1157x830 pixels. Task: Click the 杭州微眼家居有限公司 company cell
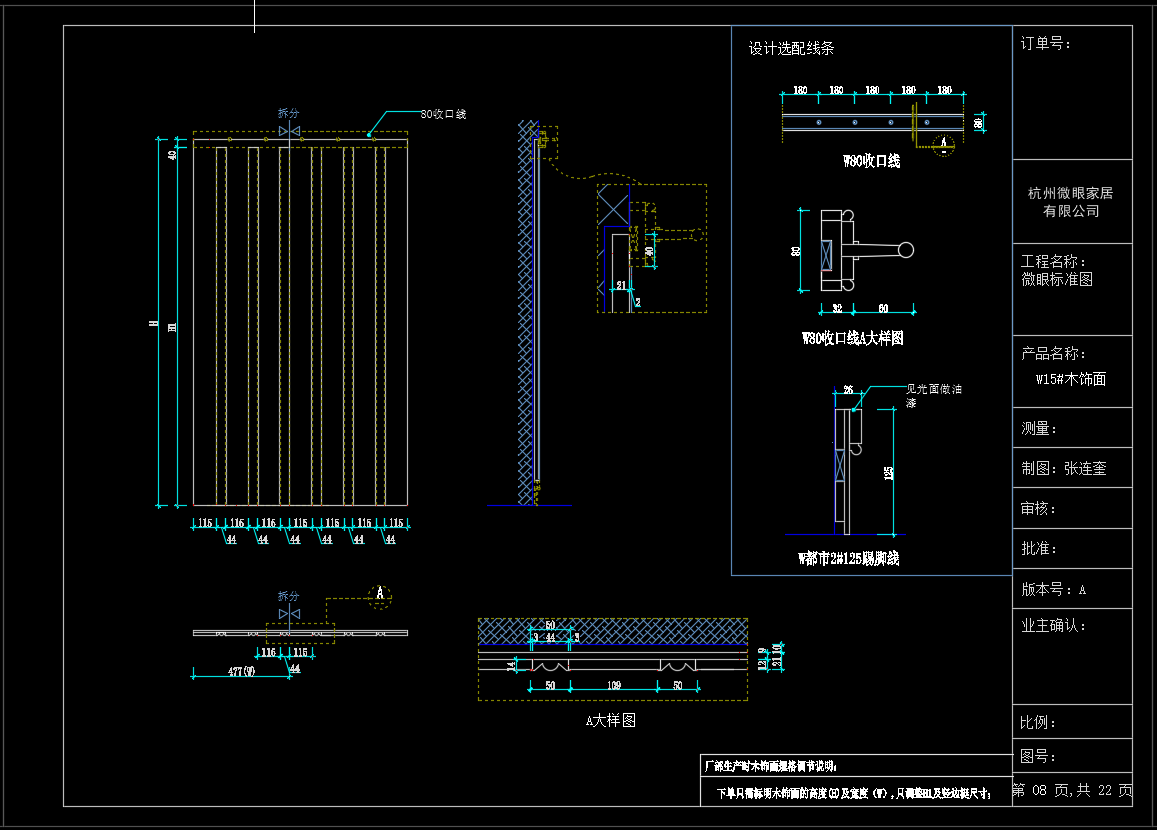coord(1071,202)
